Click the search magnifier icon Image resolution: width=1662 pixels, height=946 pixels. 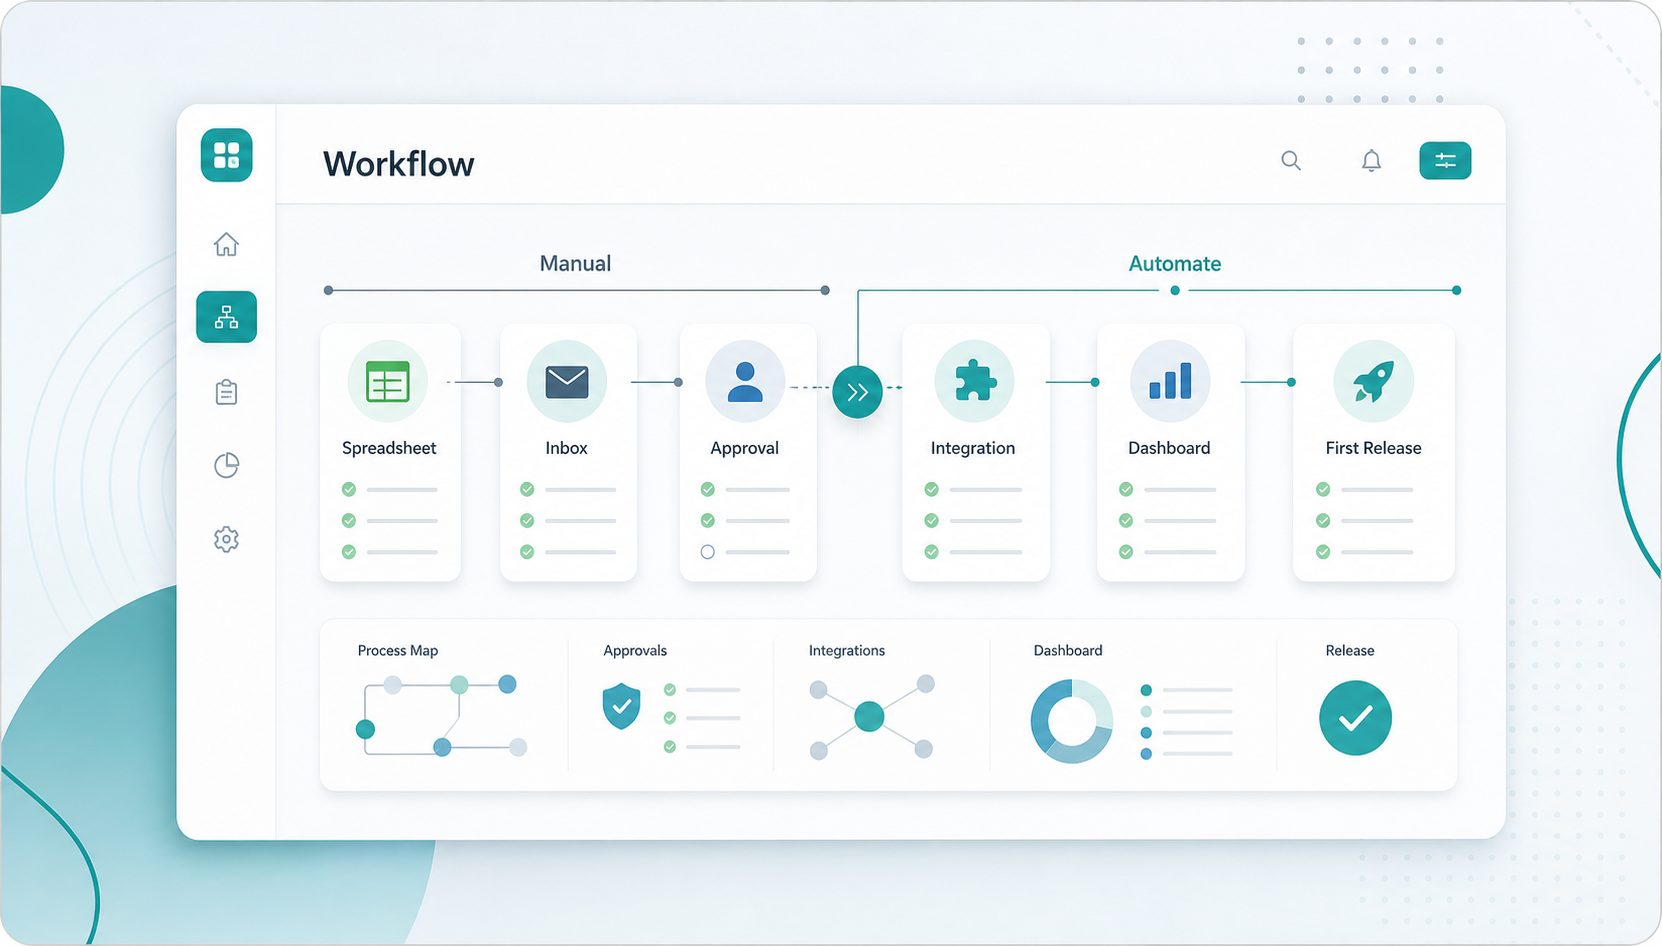(x=1291, y=161)
